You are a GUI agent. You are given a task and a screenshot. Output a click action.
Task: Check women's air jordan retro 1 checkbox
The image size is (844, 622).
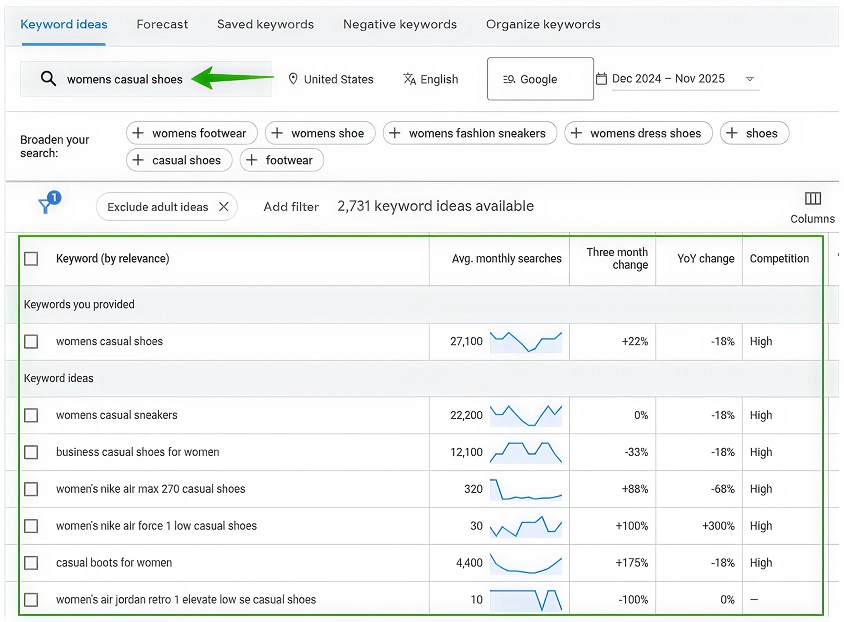[x=31, y=599]
